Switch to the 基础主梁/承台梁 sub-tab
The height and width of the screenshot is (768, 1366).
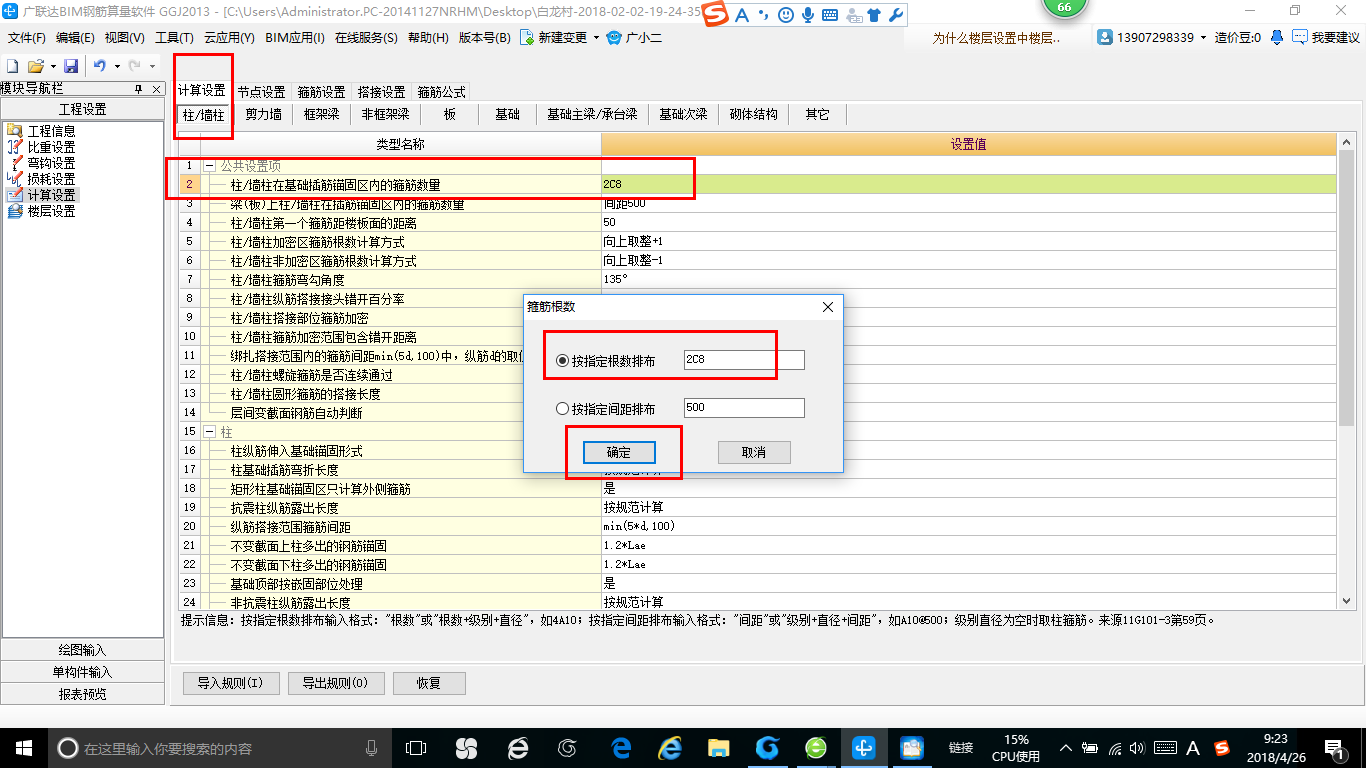[x=592, y=115]
